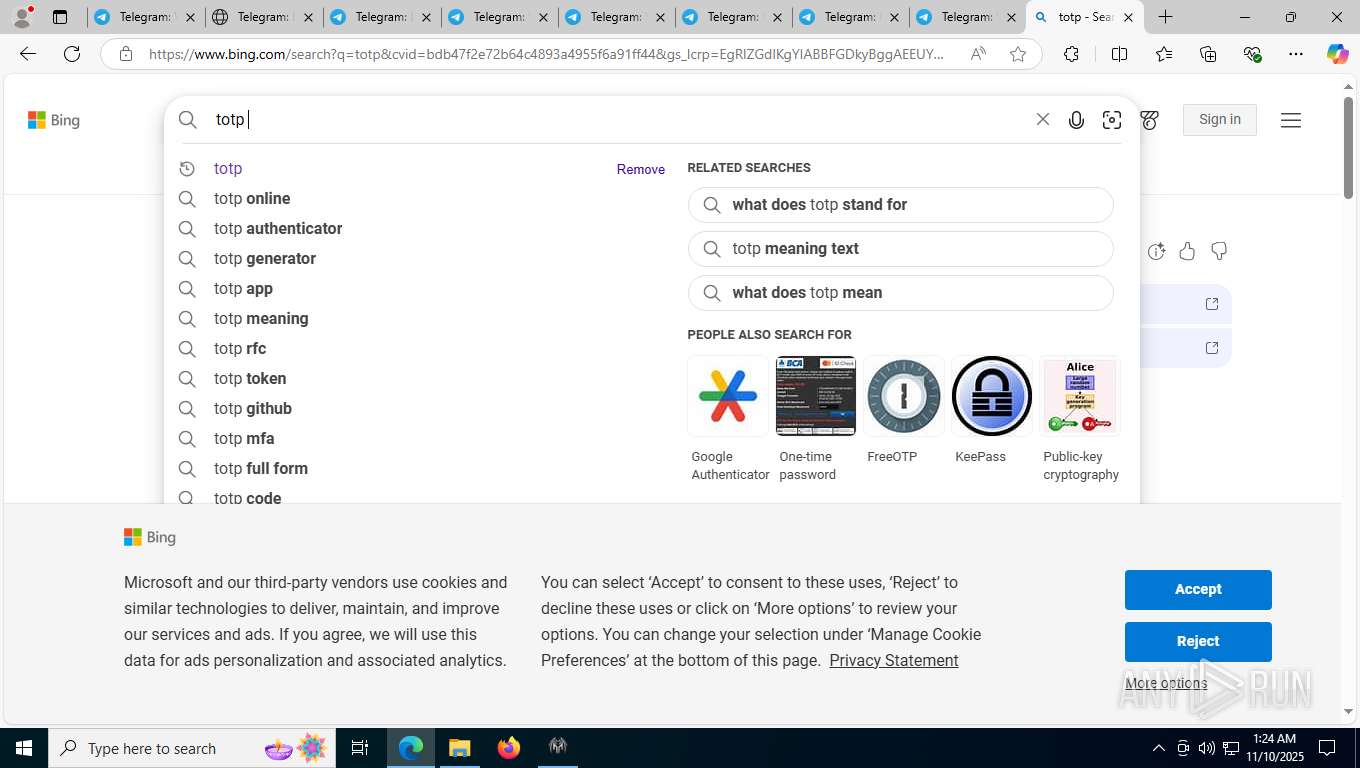Open visual search camera icon
Image resolution: width=1360 pixels, height=768 pixels.
(x=1112, y=120)
